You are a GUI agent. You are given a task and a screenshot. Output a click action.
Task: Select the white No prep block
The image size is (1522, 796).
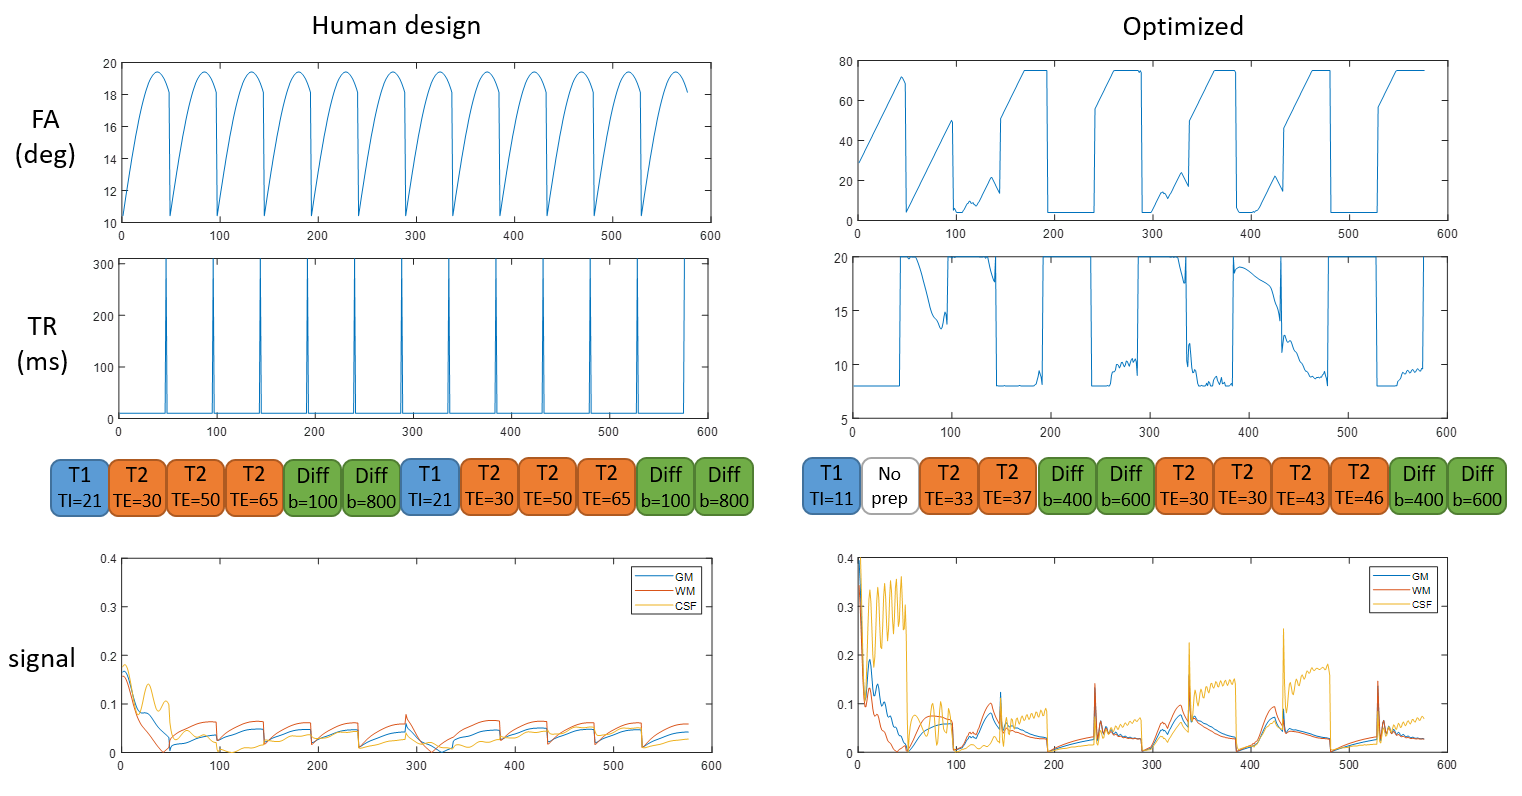[x=889, y=486]
